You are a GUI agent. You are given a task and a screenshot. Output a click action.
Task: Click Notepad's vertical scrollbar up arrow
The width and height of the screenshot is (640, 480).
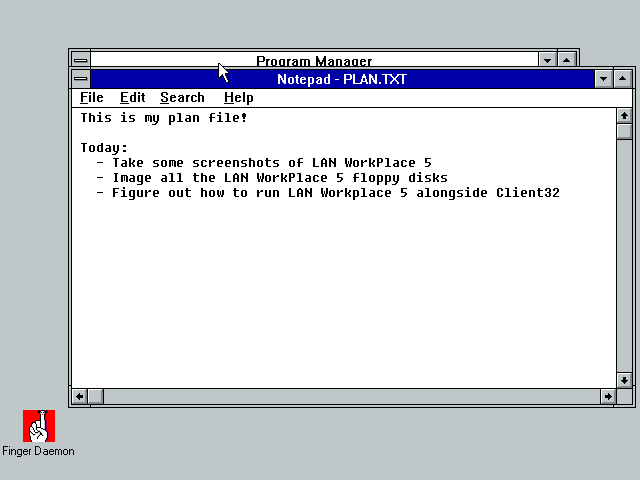[x=624, y=116]
